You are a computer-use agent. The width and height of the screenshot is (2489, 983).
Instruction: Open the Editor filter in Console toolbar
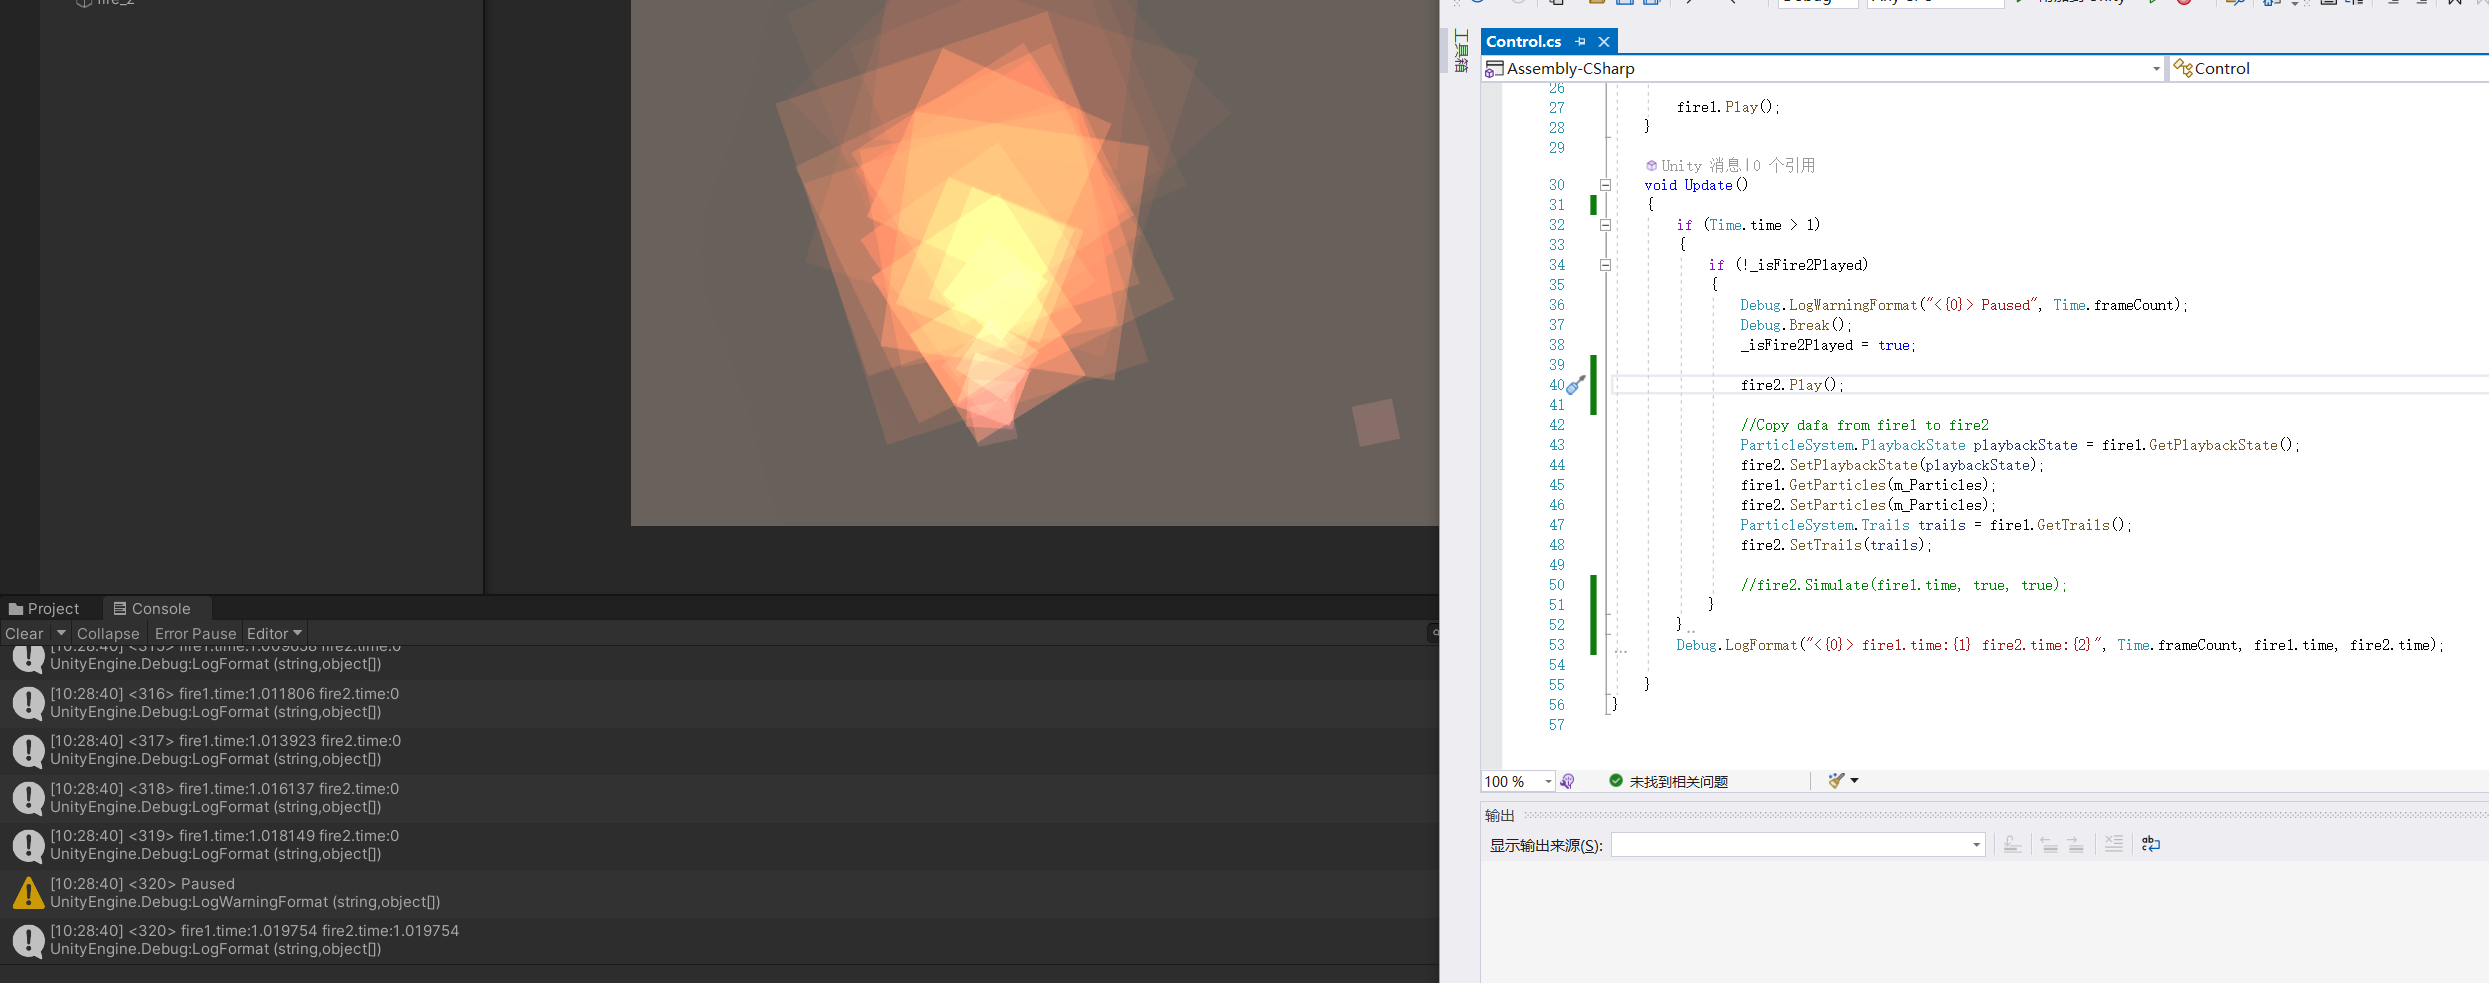coord(274,633)
